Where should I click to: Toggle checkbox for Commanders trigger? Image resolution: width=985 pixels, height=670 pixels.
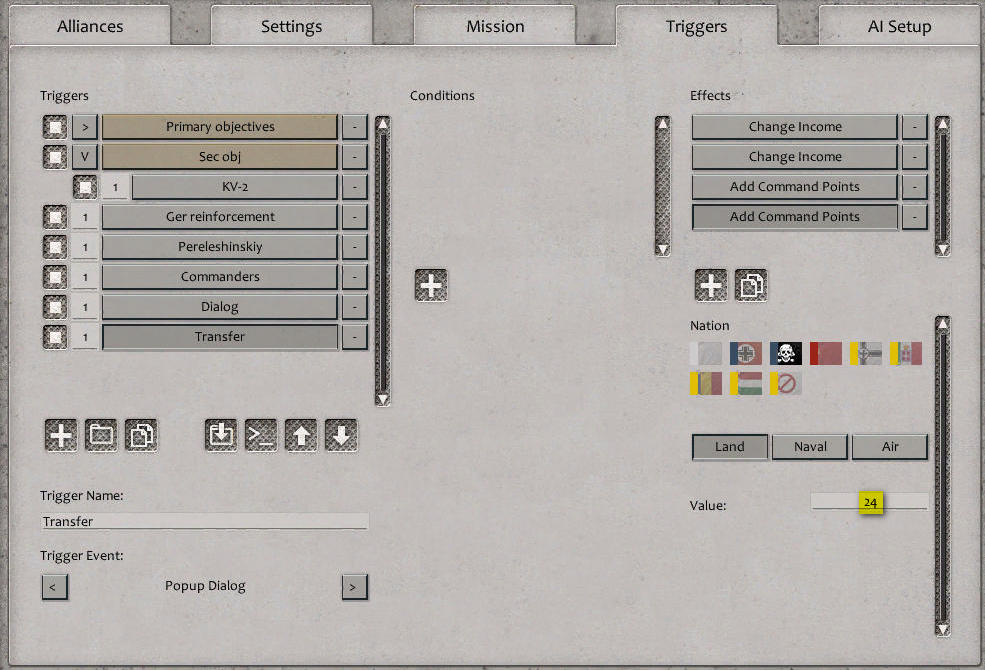tap(55, 277)
